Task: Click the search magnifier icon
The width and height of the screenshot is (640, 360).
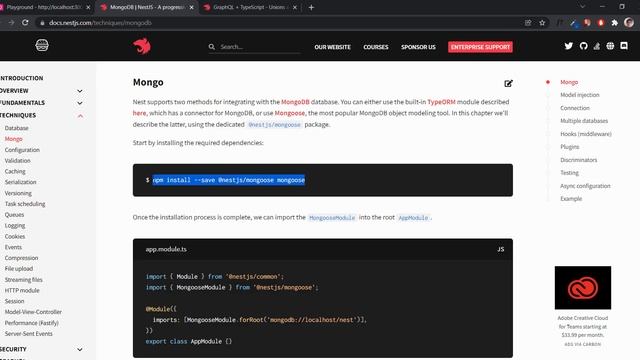Action: click(211, 47)
